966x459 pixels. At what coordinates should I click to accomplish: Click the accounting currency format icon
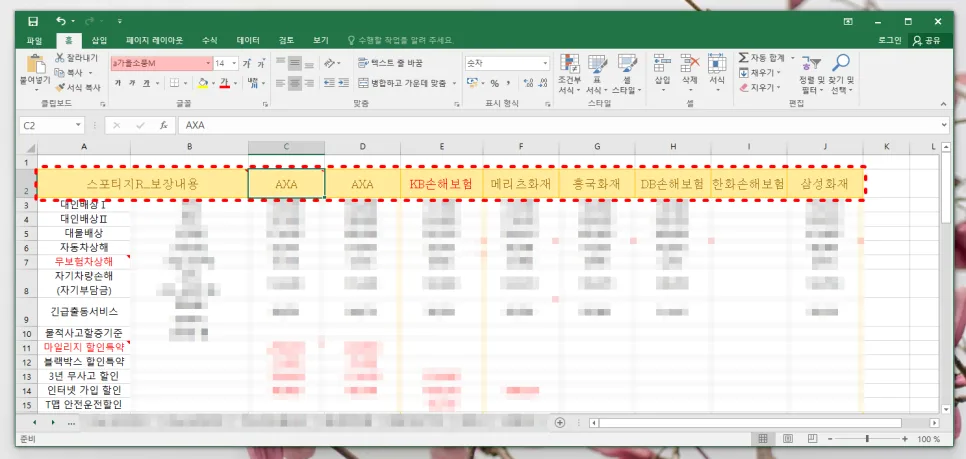[x=473, y=83]
